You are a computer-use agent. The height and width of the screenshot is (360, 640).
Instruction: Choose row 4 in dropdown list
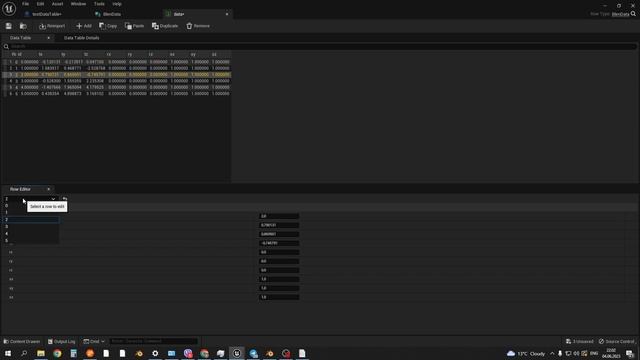point(31,233)
